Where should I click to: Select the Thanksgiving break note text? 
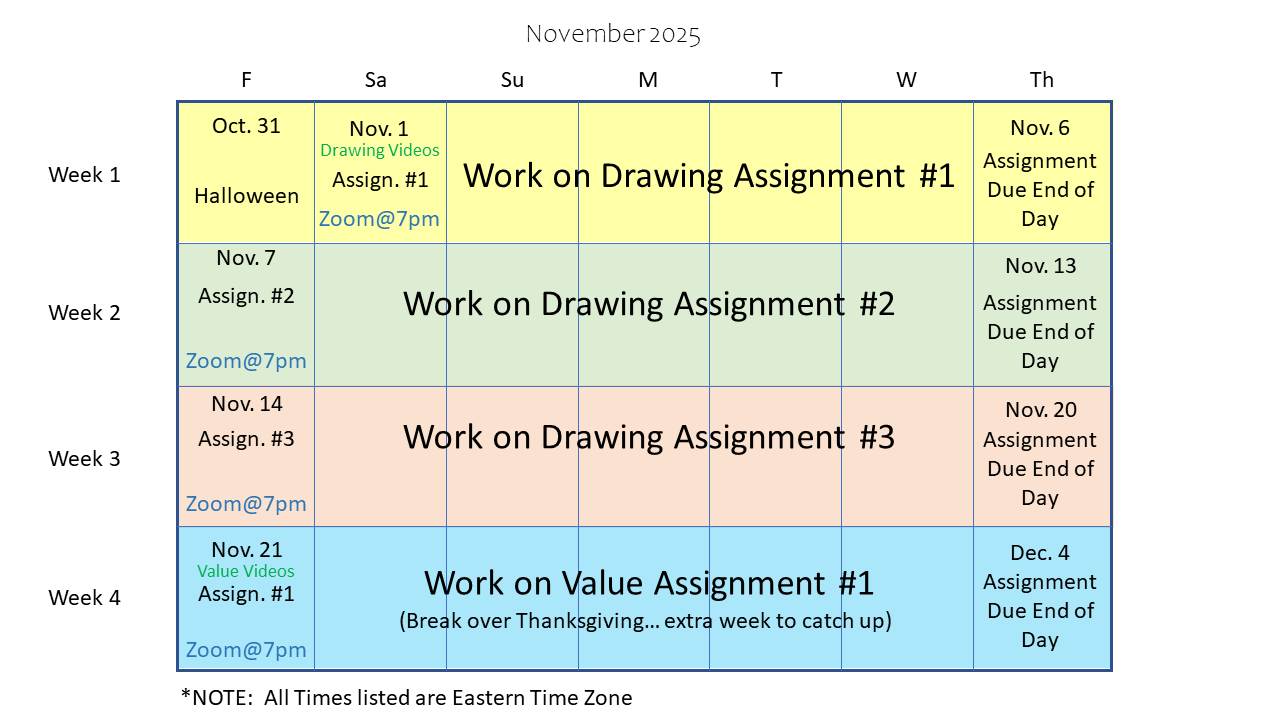click(x=645, y=621)
